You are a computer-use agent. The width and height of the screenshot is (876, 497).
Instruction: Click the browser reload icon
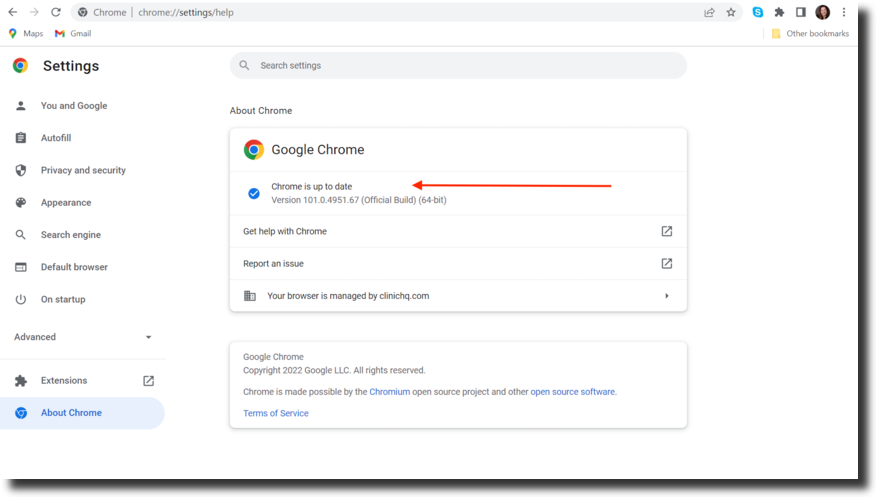coord(56,13)
